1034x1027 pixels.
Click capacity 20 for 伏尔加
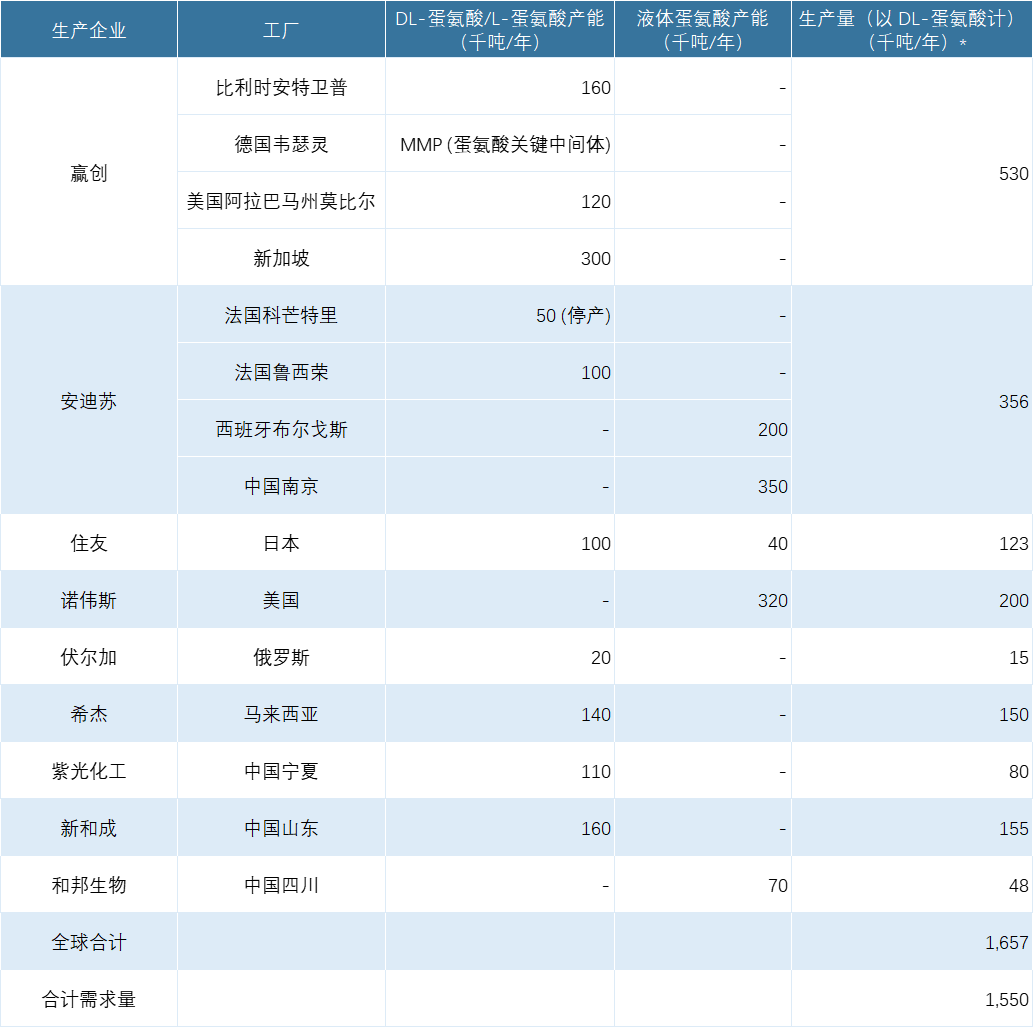click(x=500, y=657)
